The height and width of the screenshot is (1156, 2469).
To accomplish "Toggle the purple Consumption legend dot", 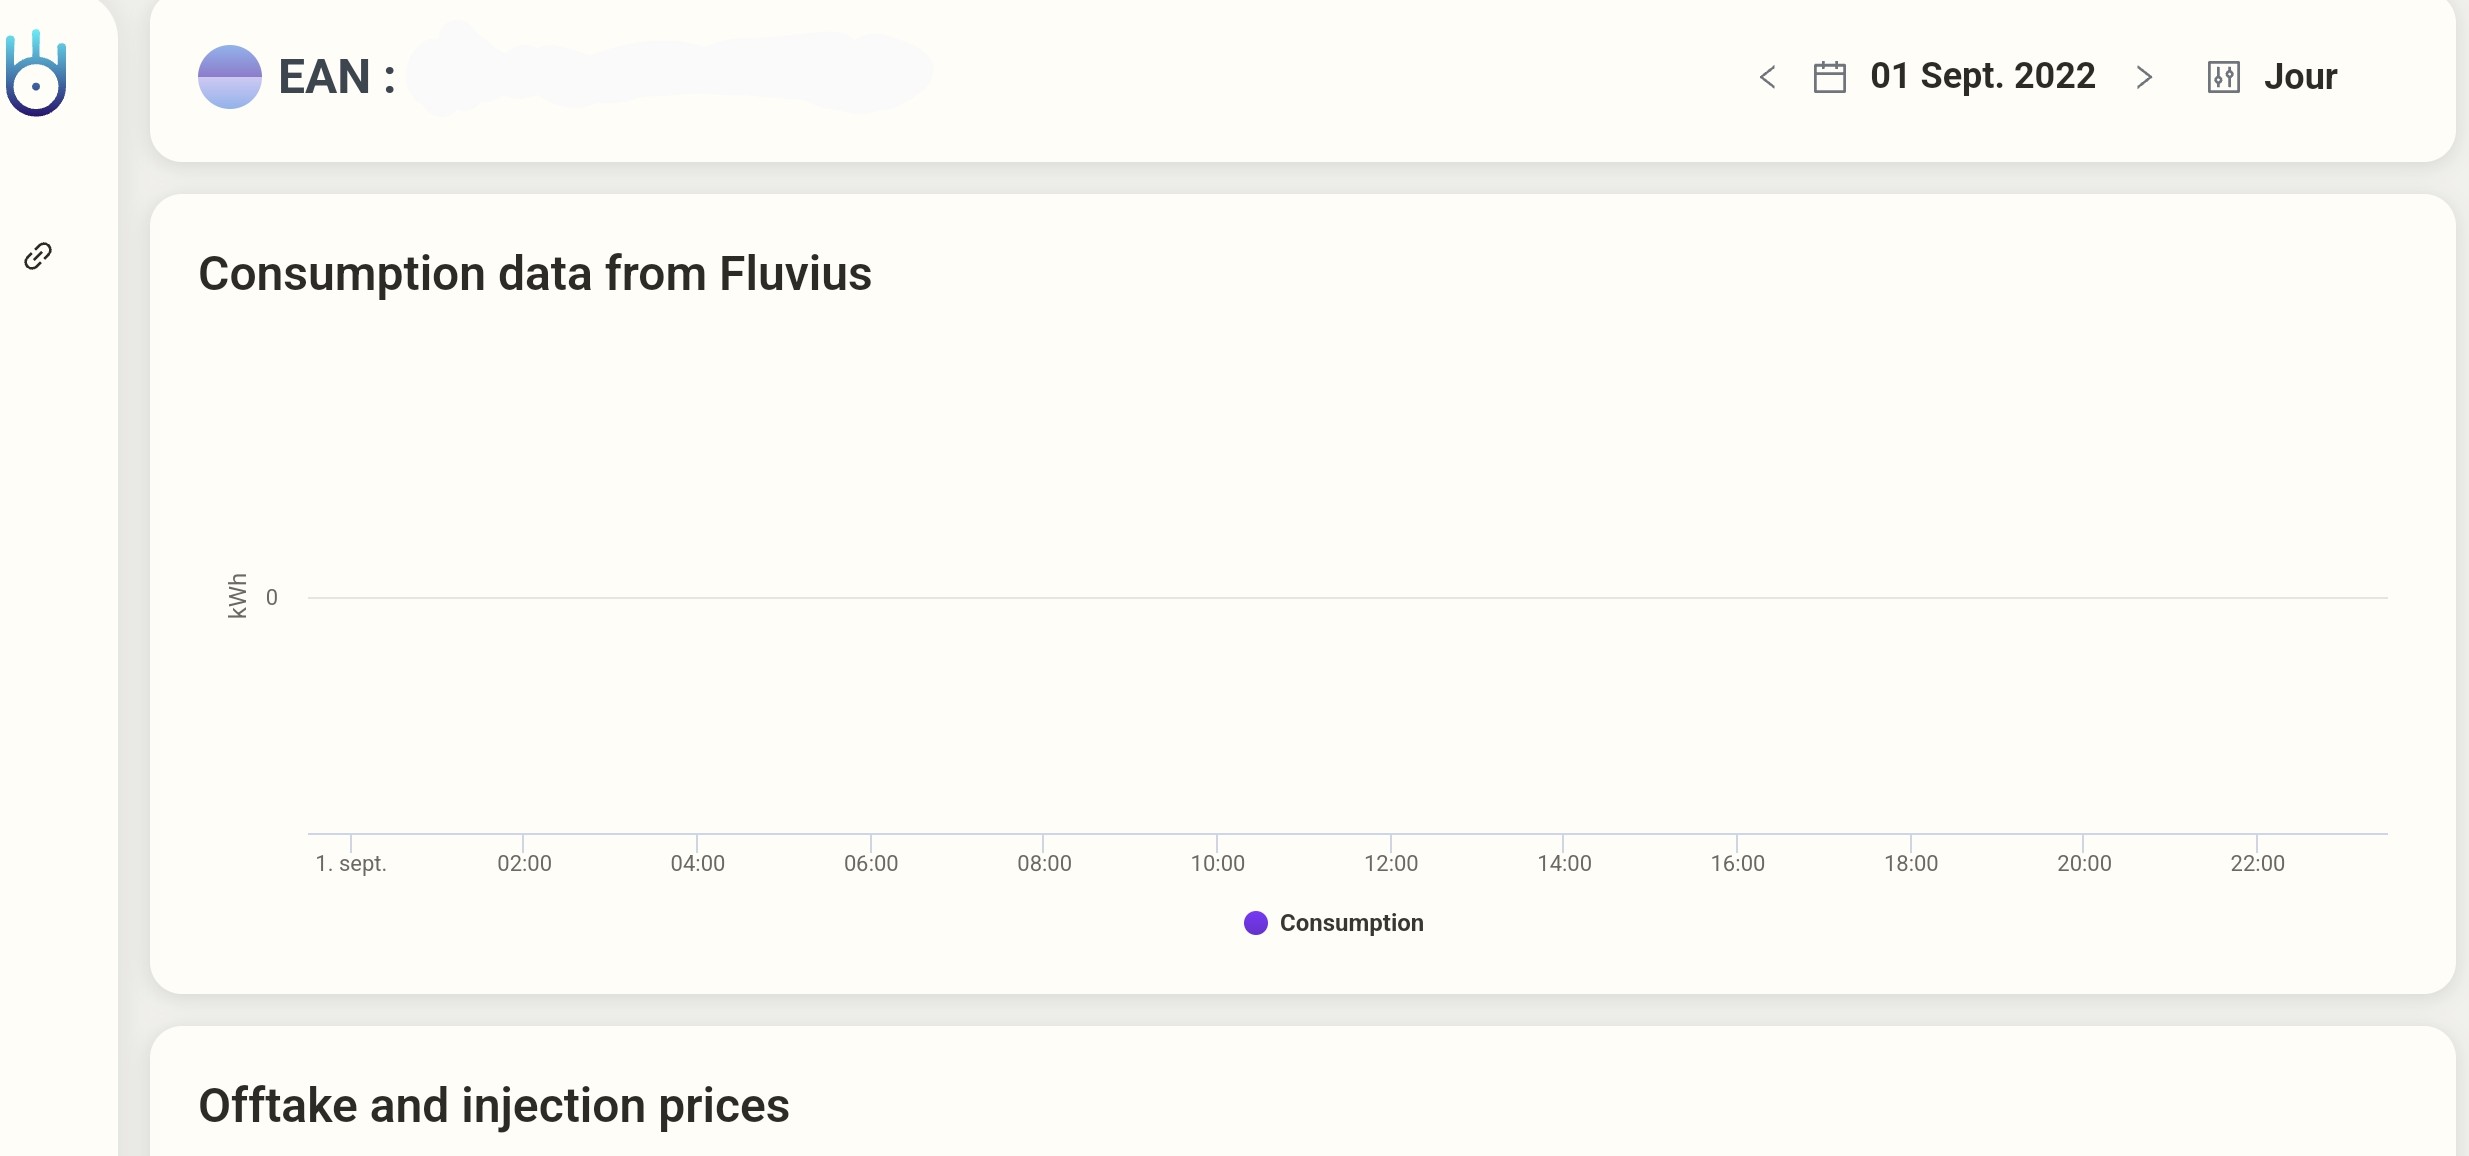I will [1255, 923].
